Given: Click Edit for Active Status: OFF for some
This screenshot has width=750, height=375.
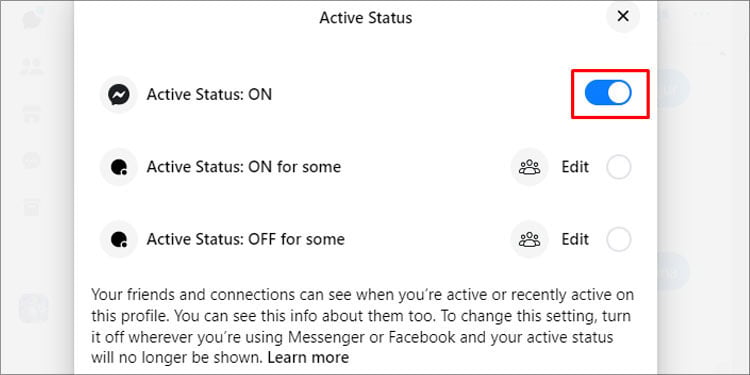Looking at the screenshot, I should click(575, 239).
